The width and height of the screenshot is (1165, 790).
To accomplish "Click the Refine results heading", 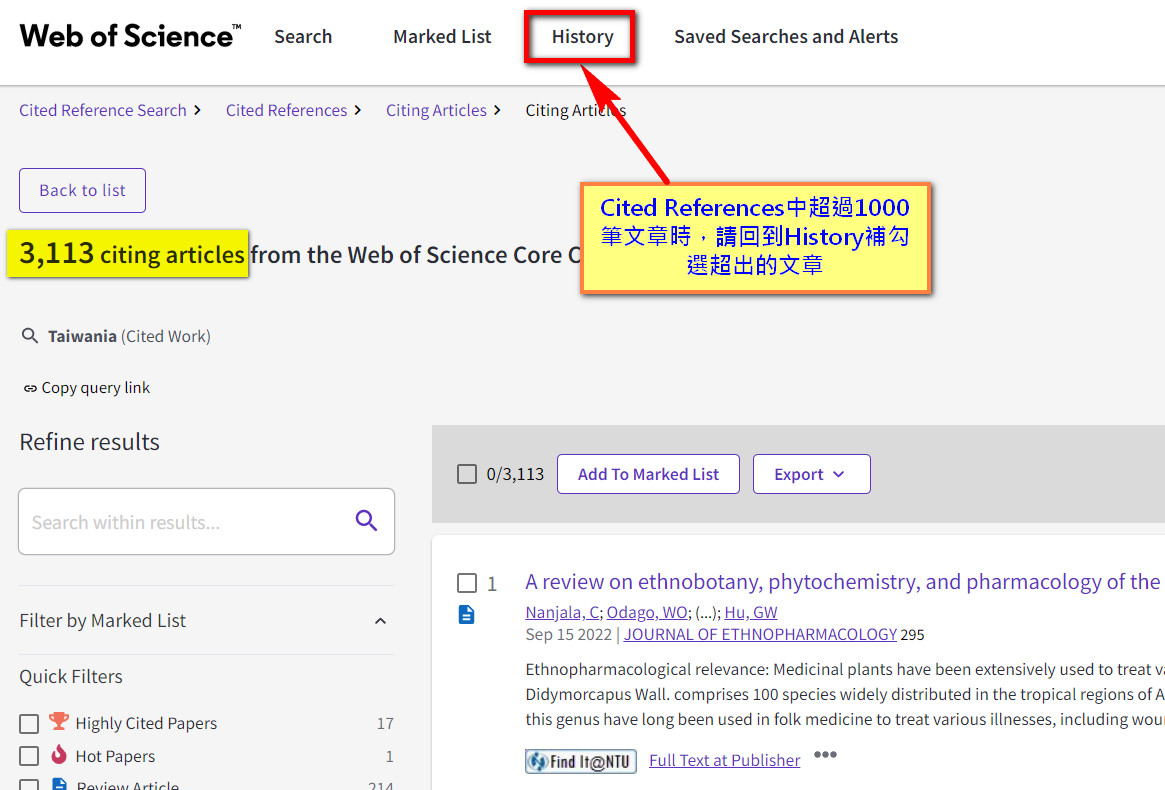I will tap(89, 441).
